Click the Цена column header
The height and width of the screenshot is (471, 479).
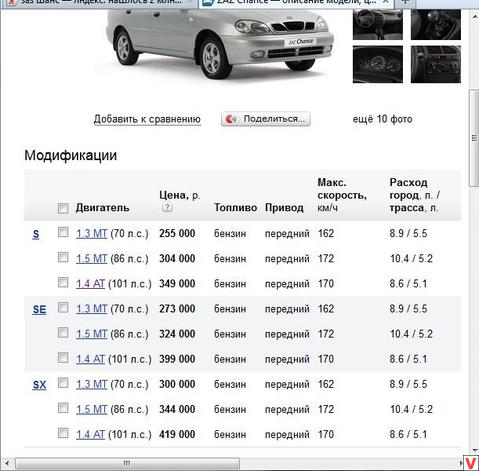coord(179,195)
